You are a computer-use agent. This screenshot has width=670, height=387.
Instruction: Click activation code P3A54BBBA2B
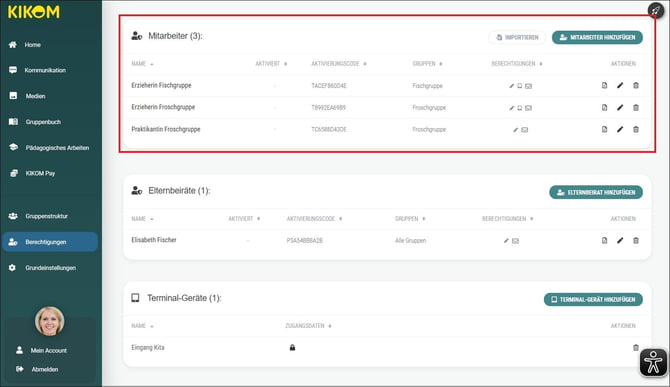coord(305,241)
